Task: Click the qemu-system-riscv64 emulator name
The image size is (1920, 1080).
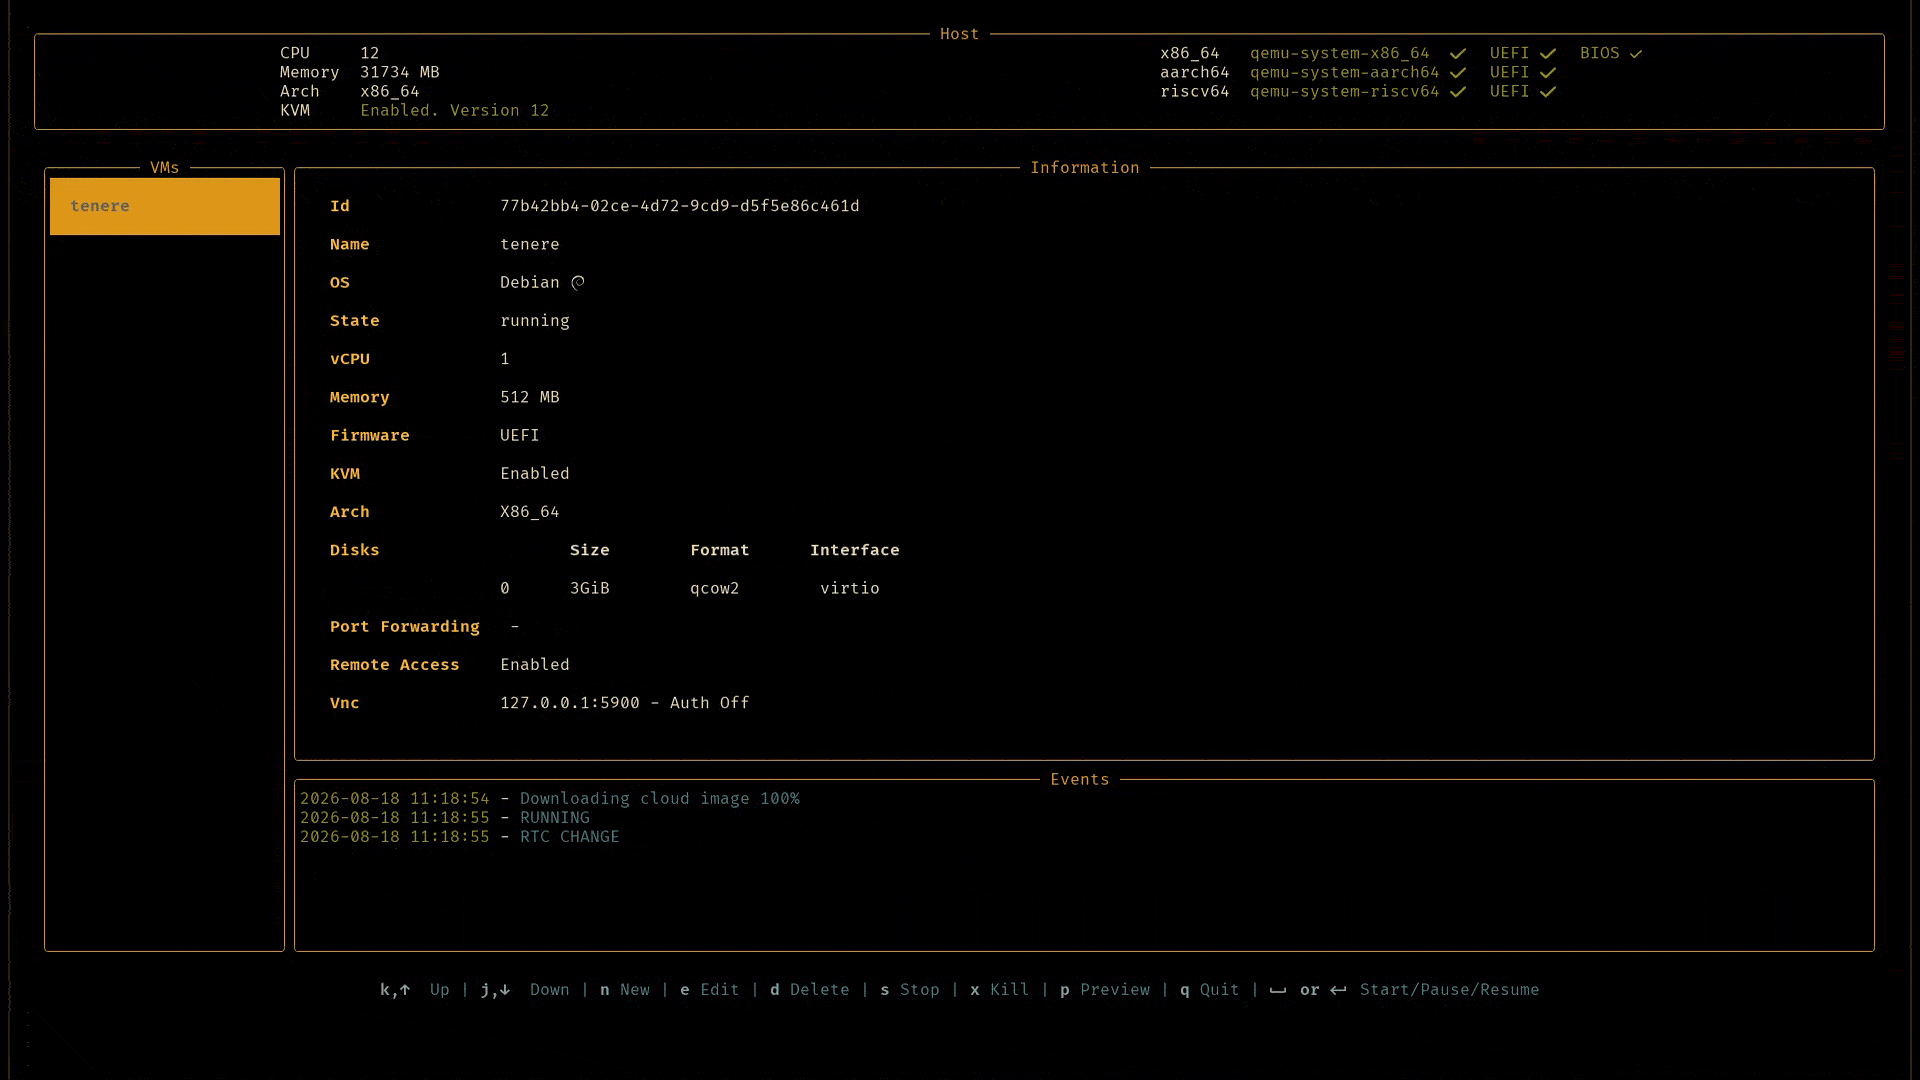Action: tap(1345, 92)
